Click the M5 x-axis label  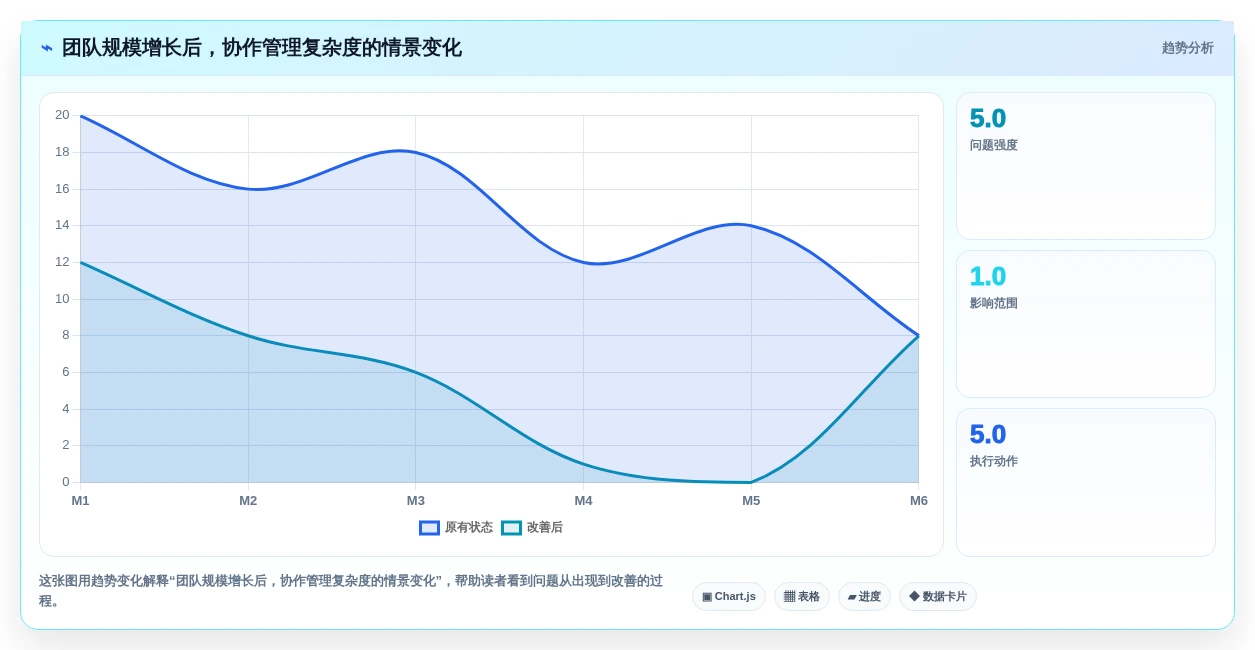[x=751, y=500]
